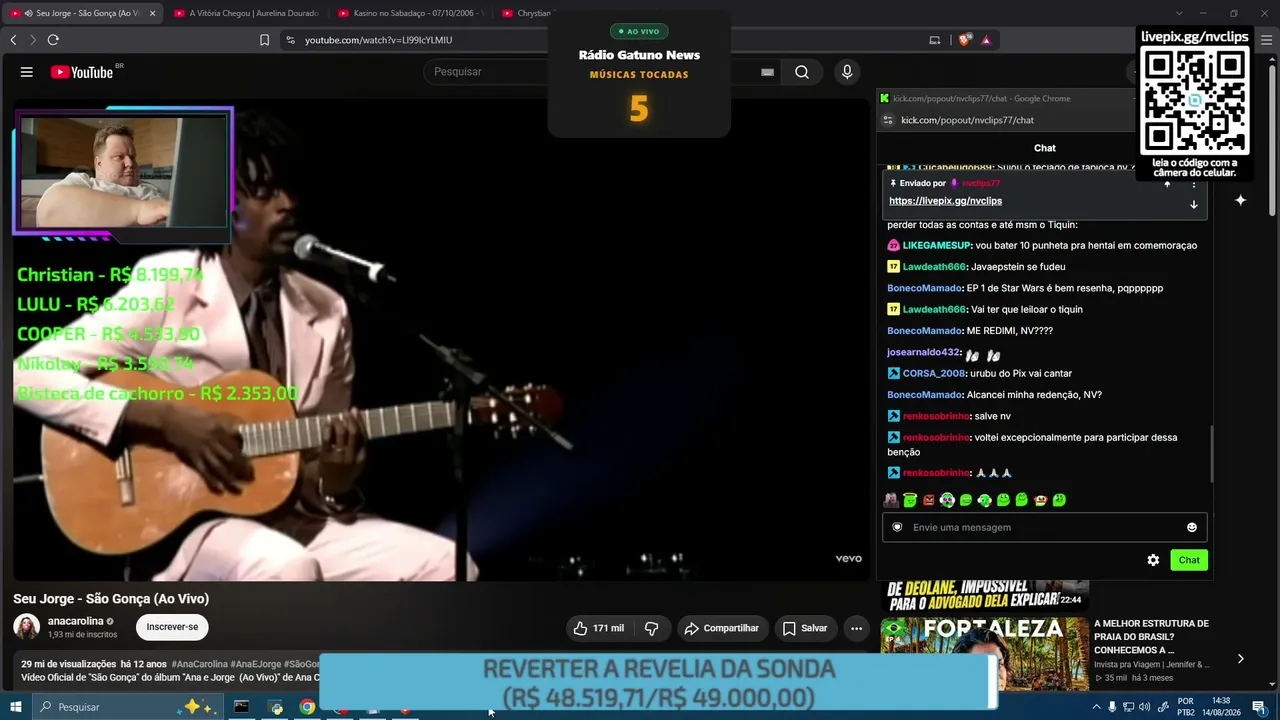Open the Fortaleza suggested video thumbnail
This screenshot has height=720, width=1280.
click(985, 652)
